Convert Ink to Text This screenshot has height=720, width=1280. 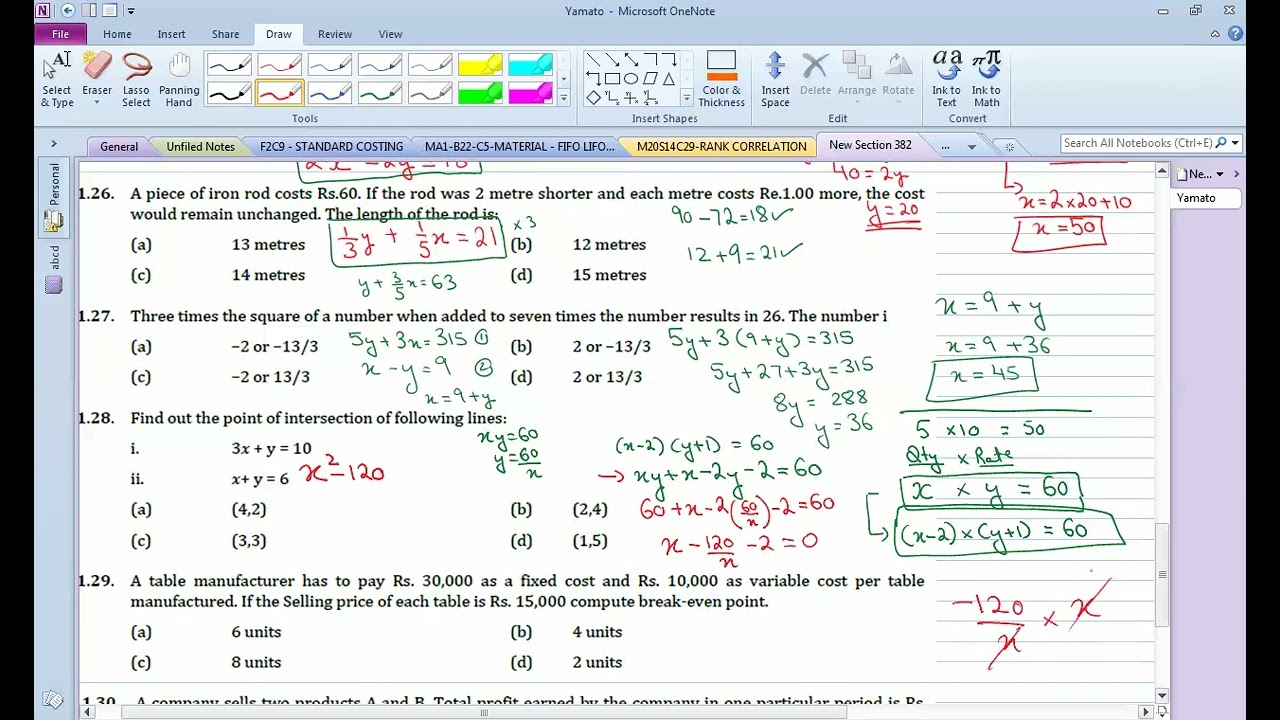pyautogui.click(x=946, y=80)
